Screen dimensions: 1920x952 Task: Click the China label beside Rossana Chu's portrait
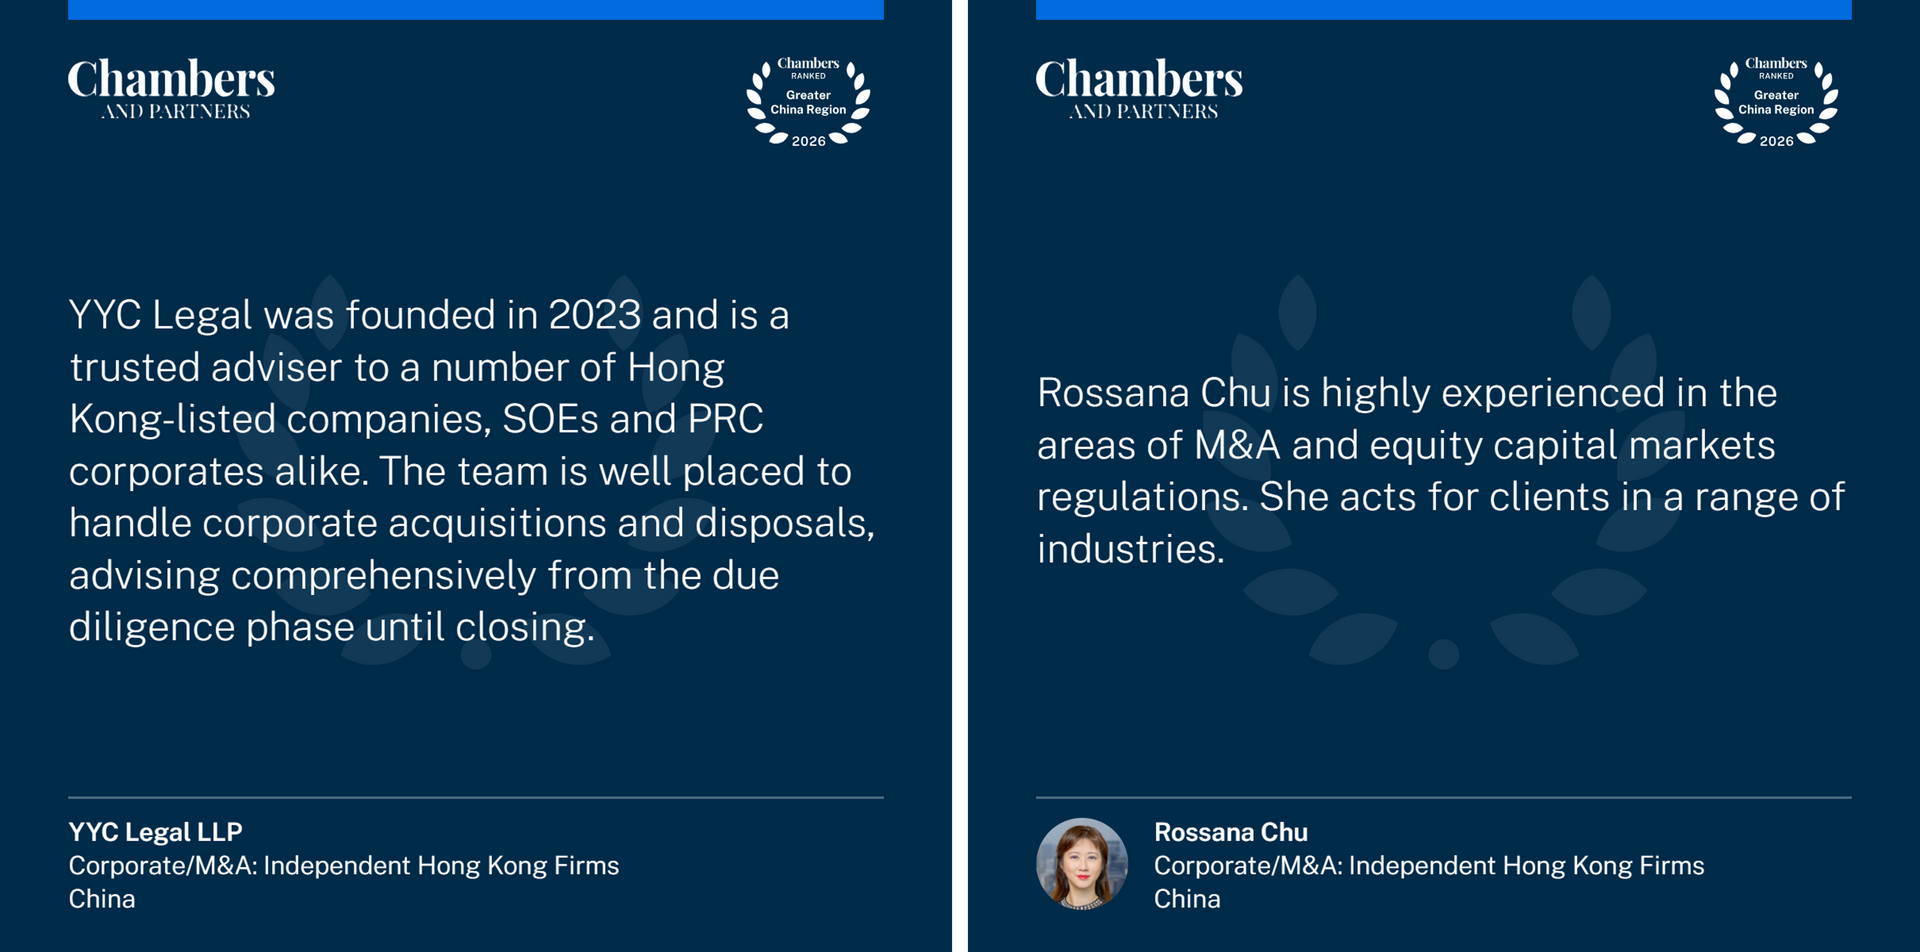(x=1187, y=898)
